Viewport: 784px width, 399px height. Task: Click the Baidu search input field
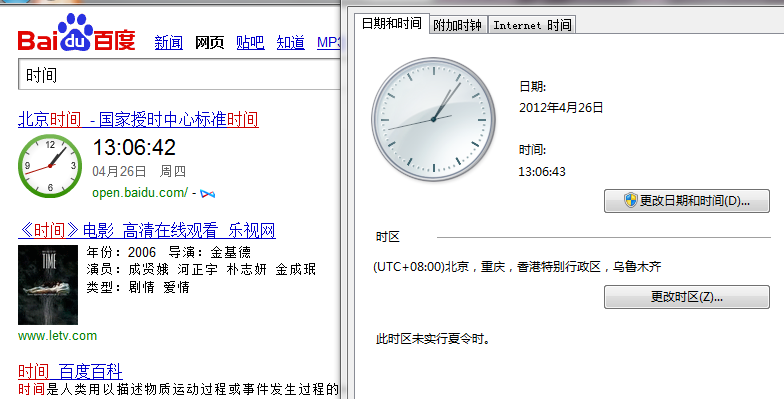(x=180, y=74)
